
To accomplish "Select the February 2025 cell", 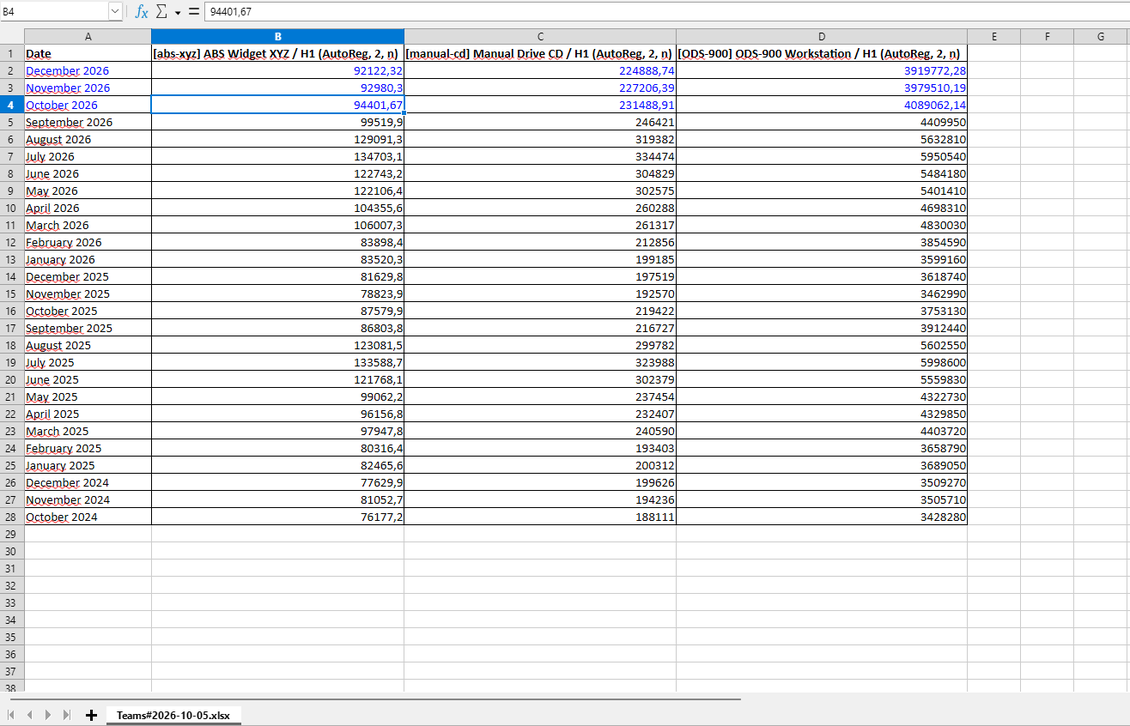I will 88,448.
